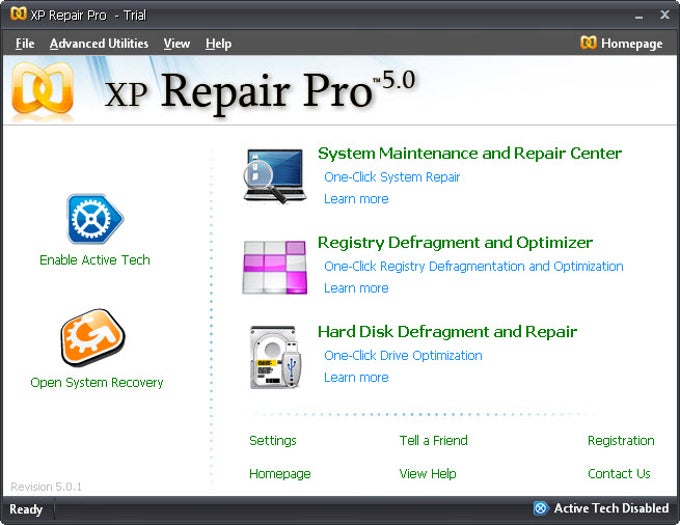Click the Active Tech Disabled status icon
The image size is (680, 525).
(541, 508)
